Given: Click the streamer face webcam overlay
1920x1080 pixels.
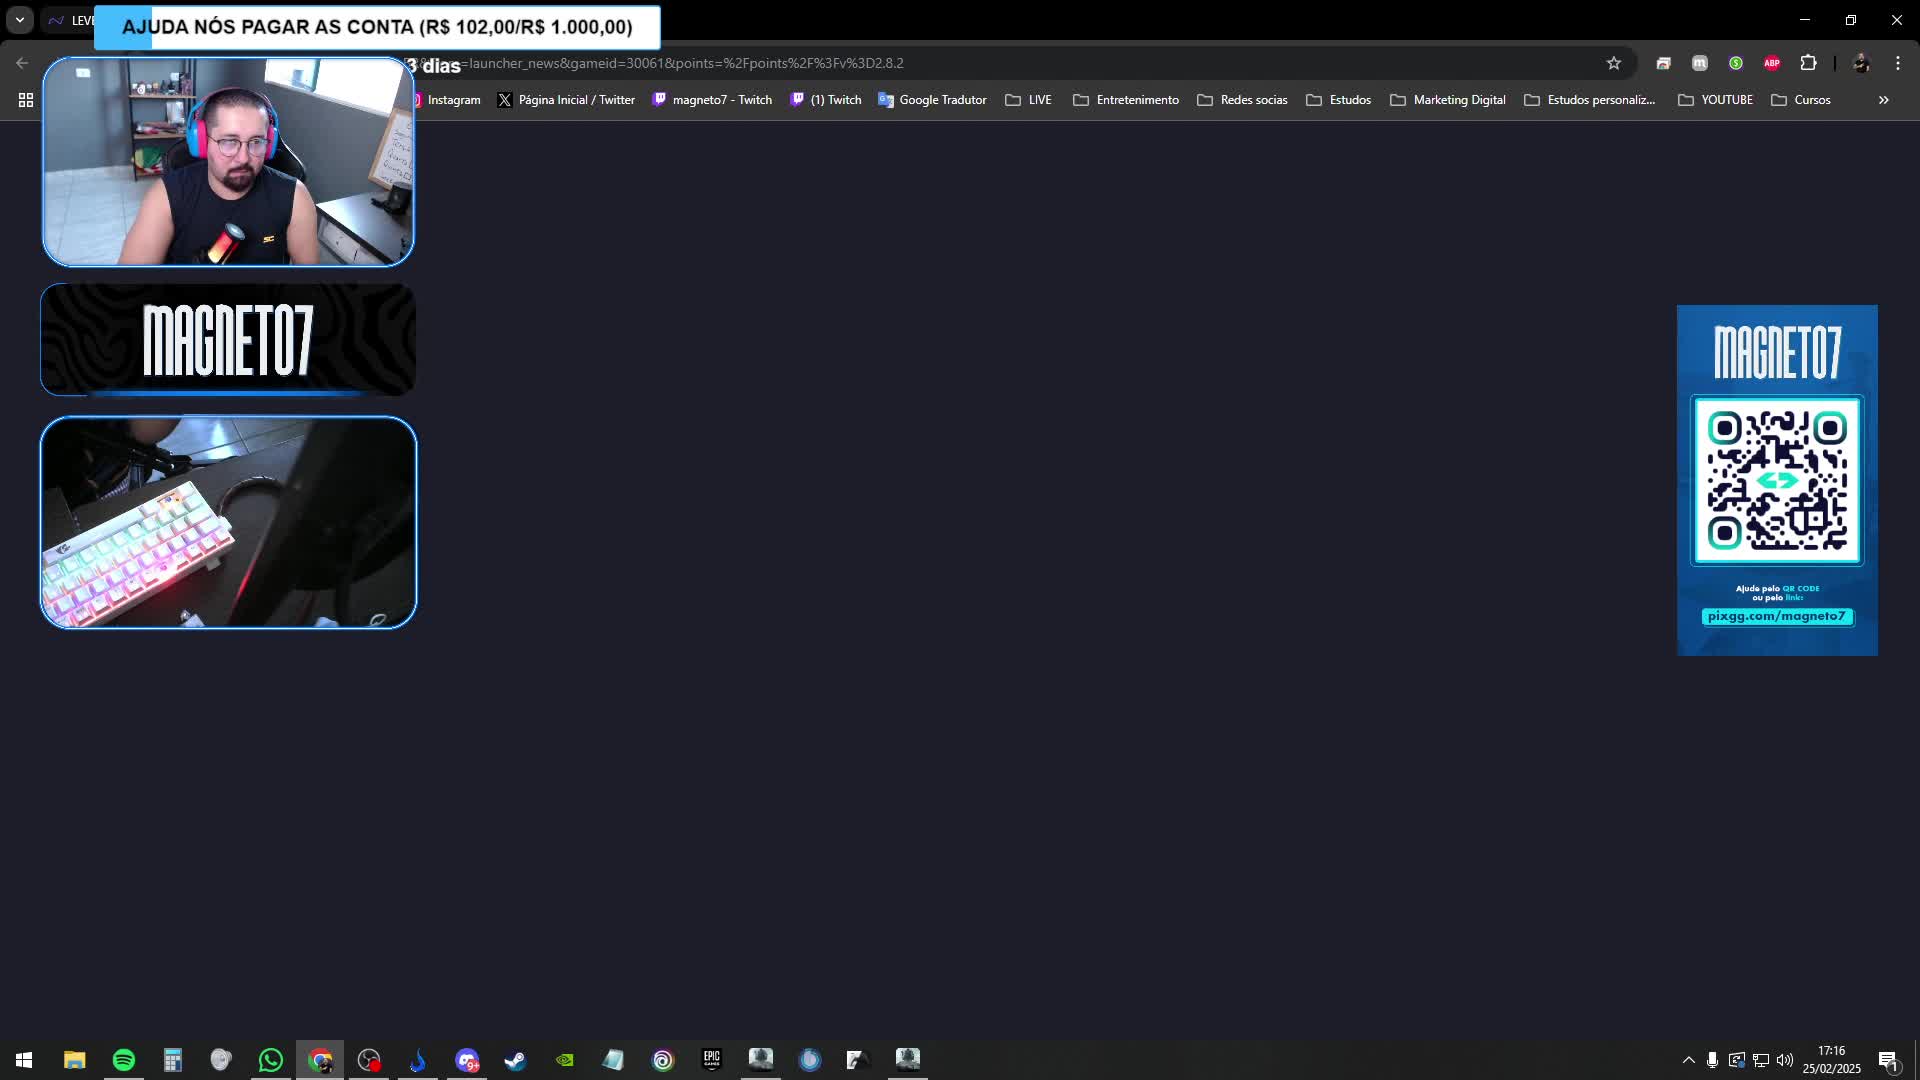Looking at the screenshot, I should coord(228,162).
